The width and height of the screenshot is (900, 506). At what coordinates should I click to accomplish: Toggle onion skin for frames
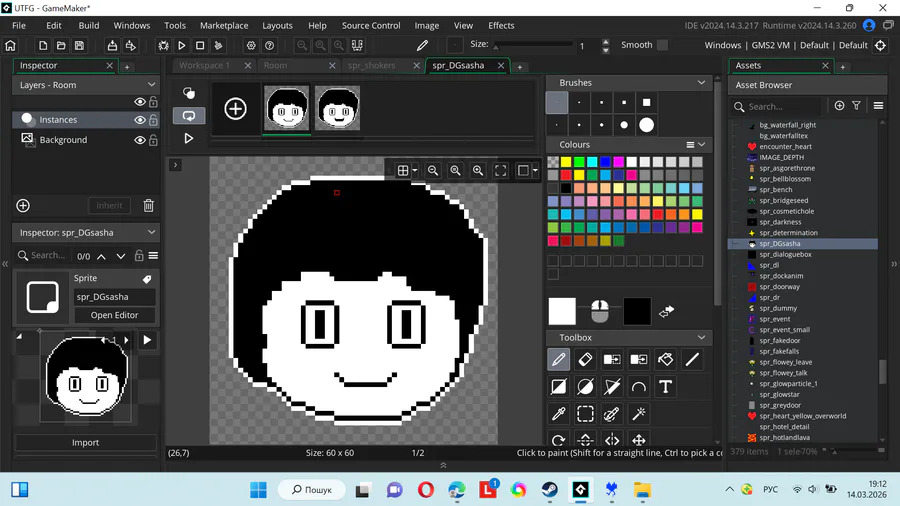(x=188, y=92)
